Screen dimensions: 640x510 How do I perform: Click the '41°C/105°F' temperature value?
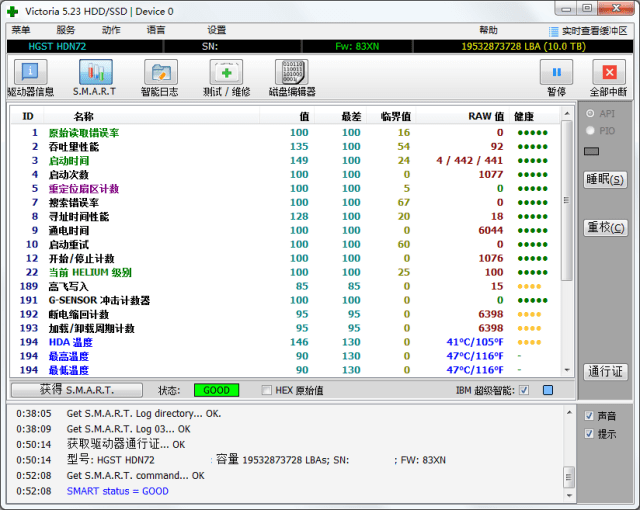click(475, 342)
